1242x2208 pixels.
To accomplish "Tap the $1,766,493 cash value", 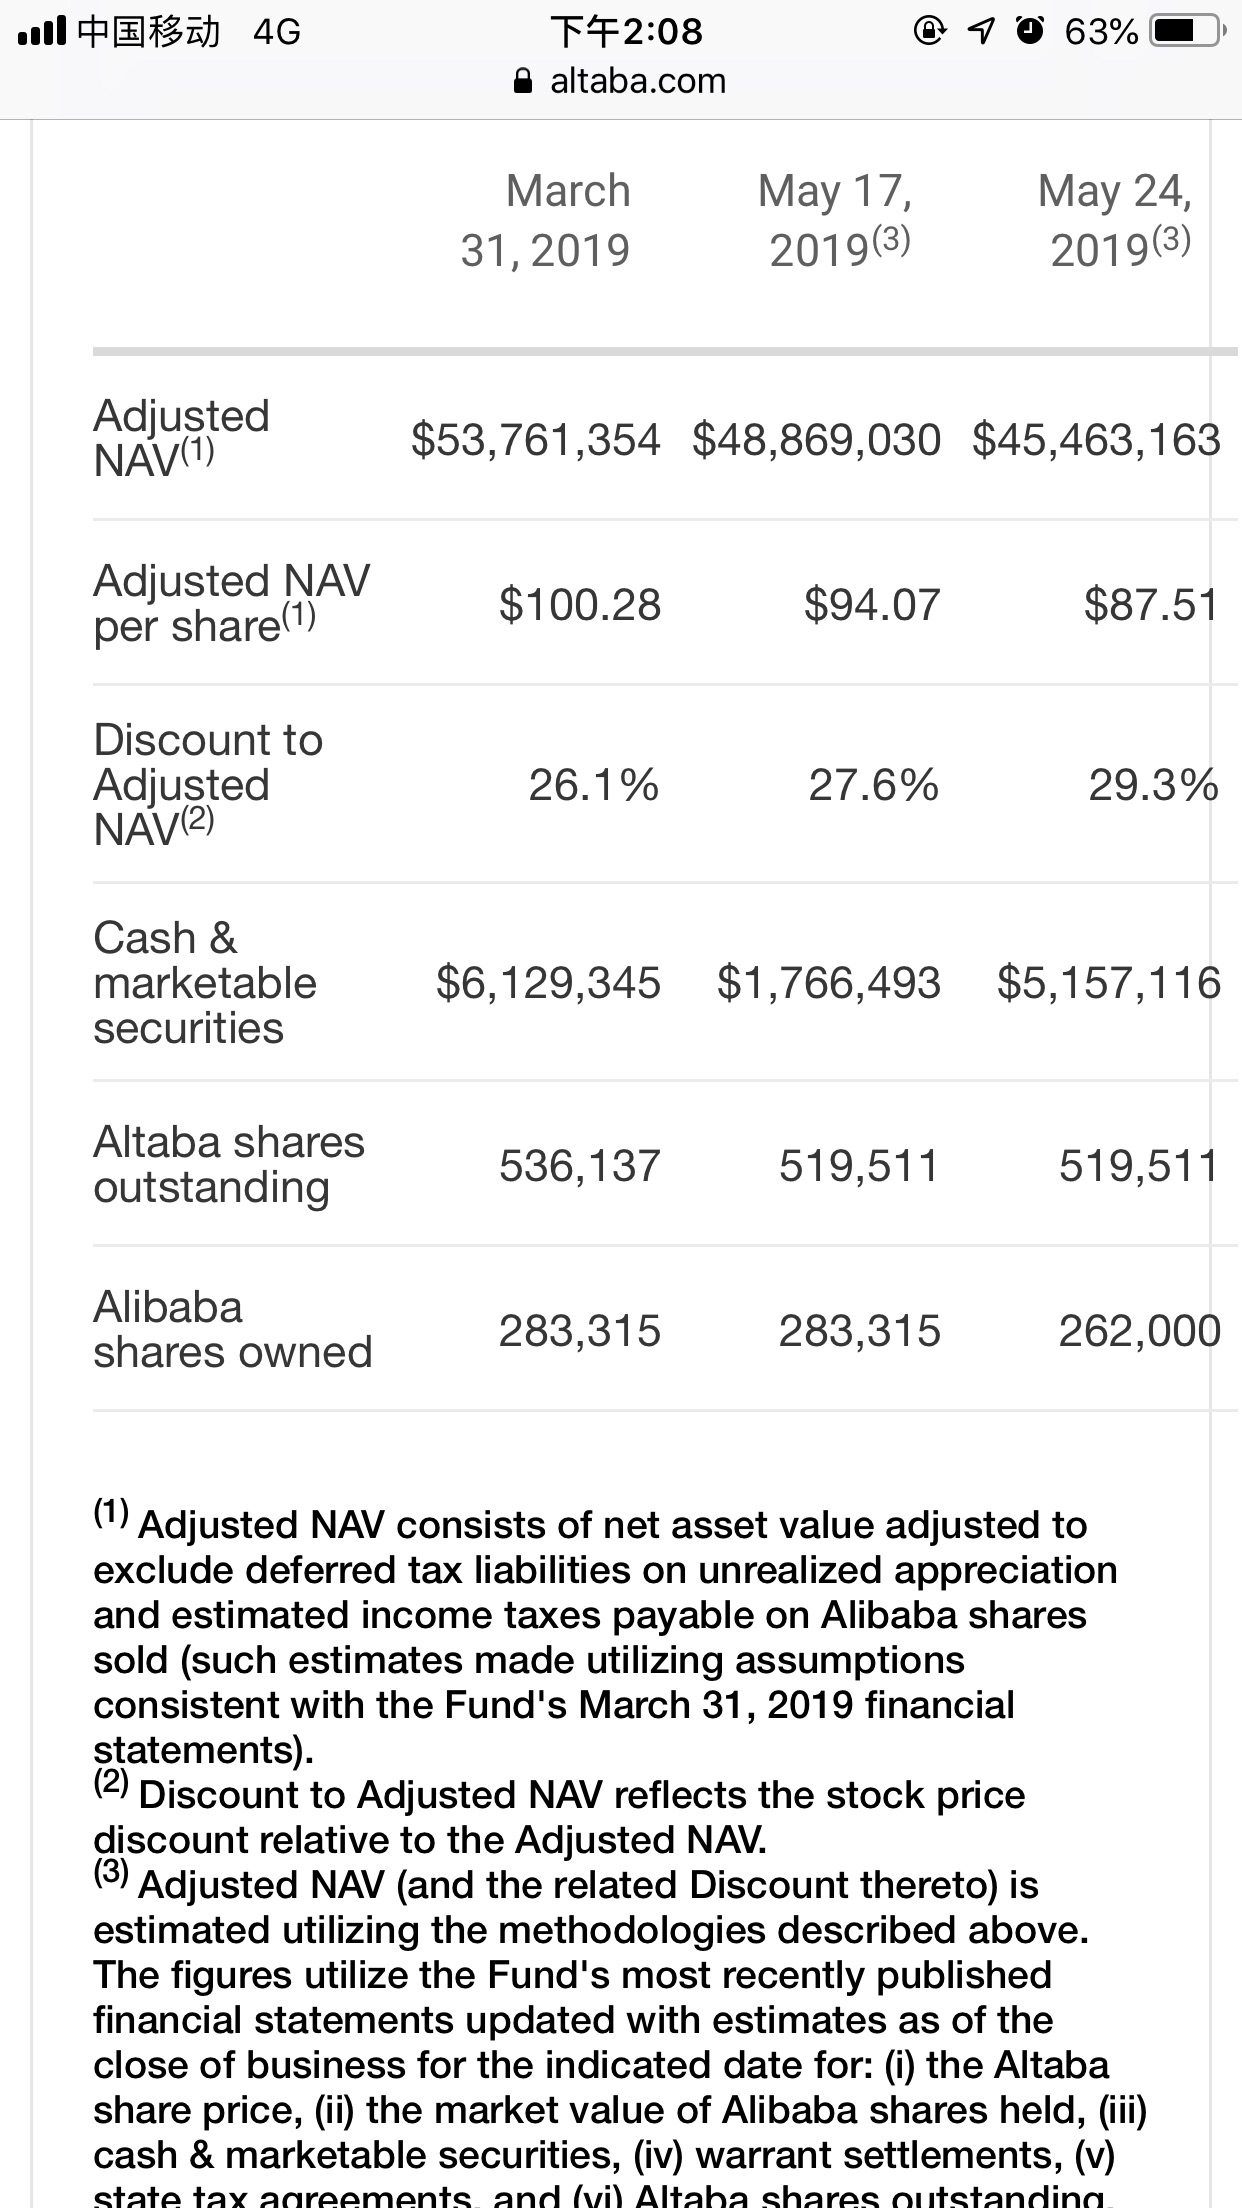I will (x=829, y=983).
